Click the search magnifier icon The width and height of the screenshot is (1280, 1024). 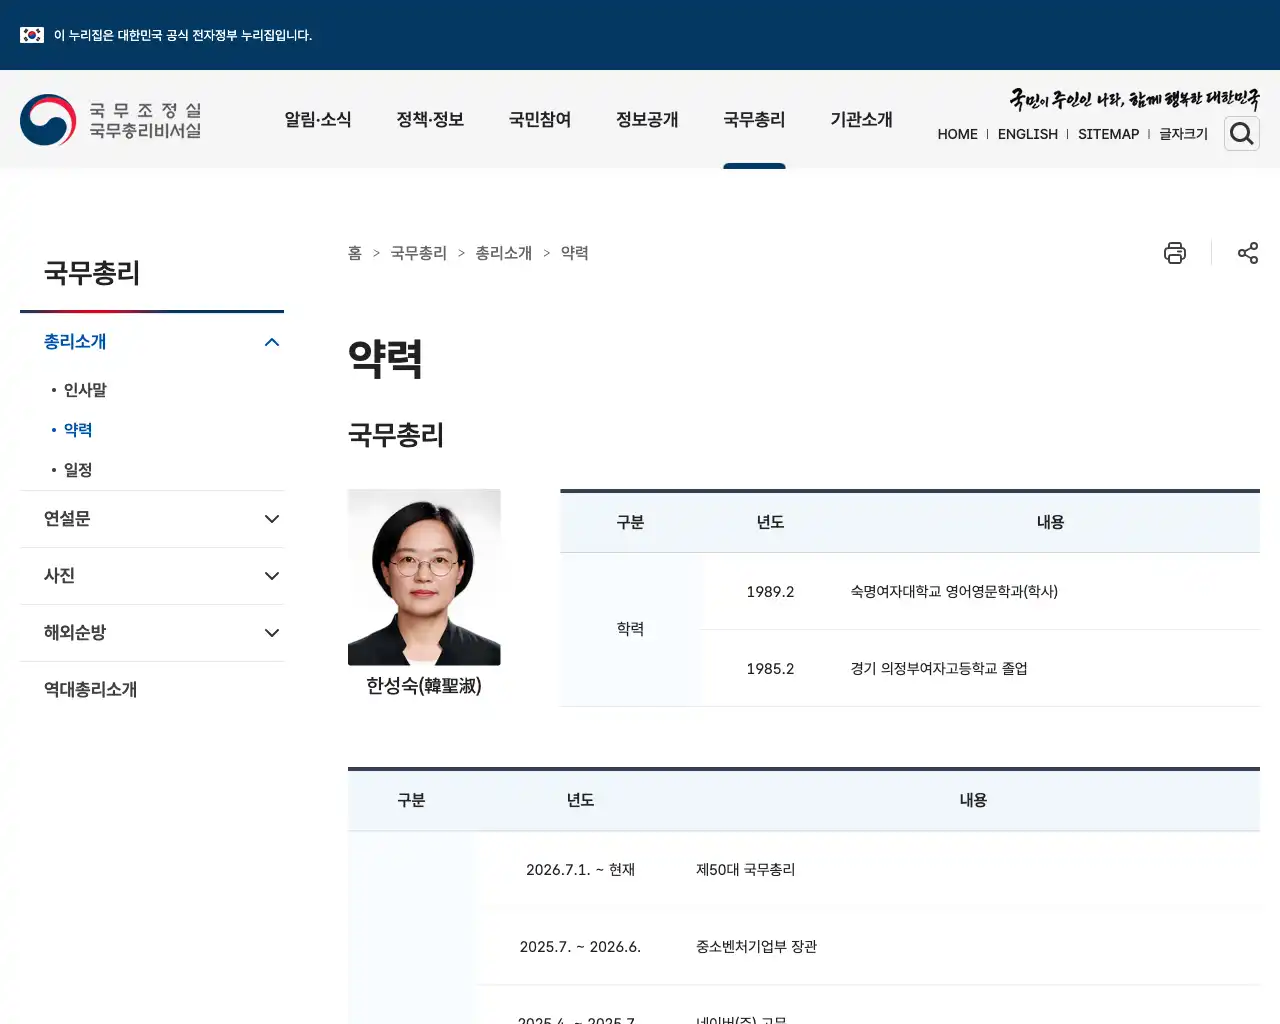coord(1242,133)
